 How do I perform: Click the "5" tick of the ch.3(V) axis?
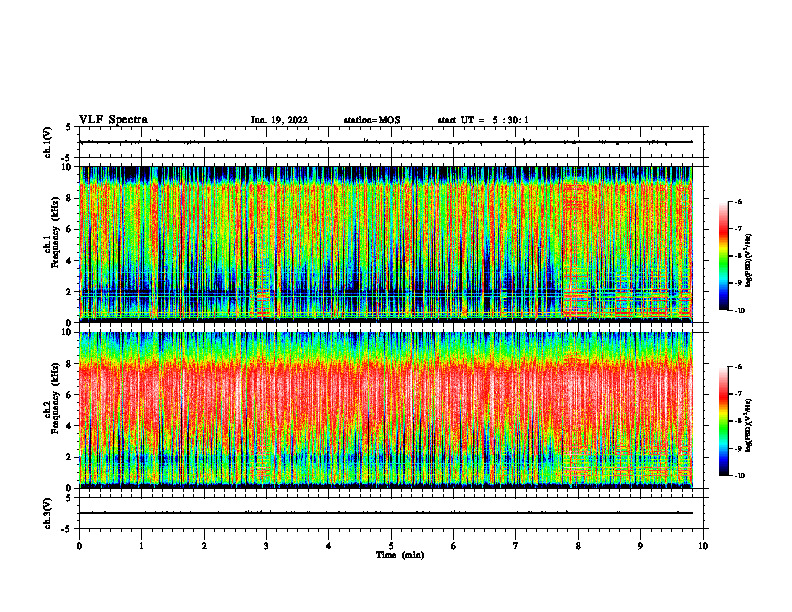pyautogui.click(x=69, y=498)
